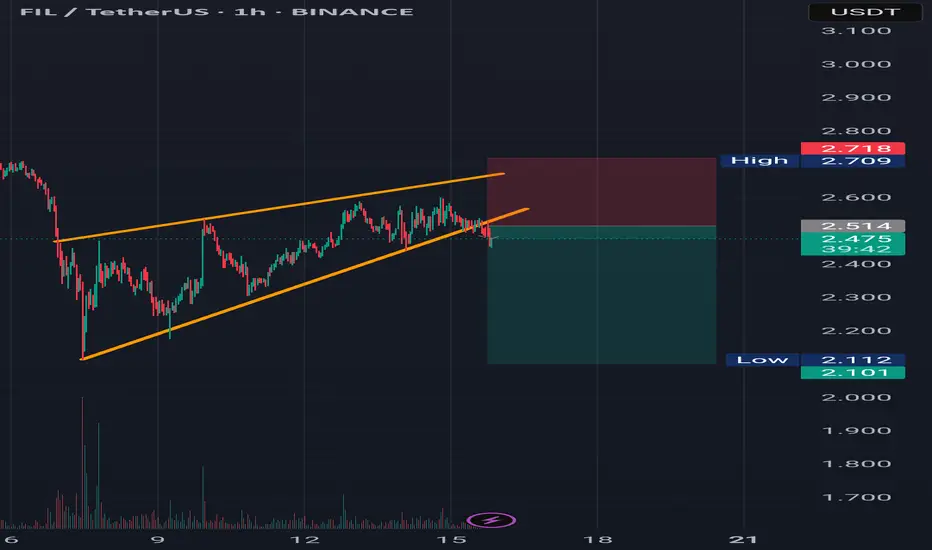The width and height of the screenshot is (932, 550).
Task: Click the 2.600 price axis label
Action: pos(856,197)
